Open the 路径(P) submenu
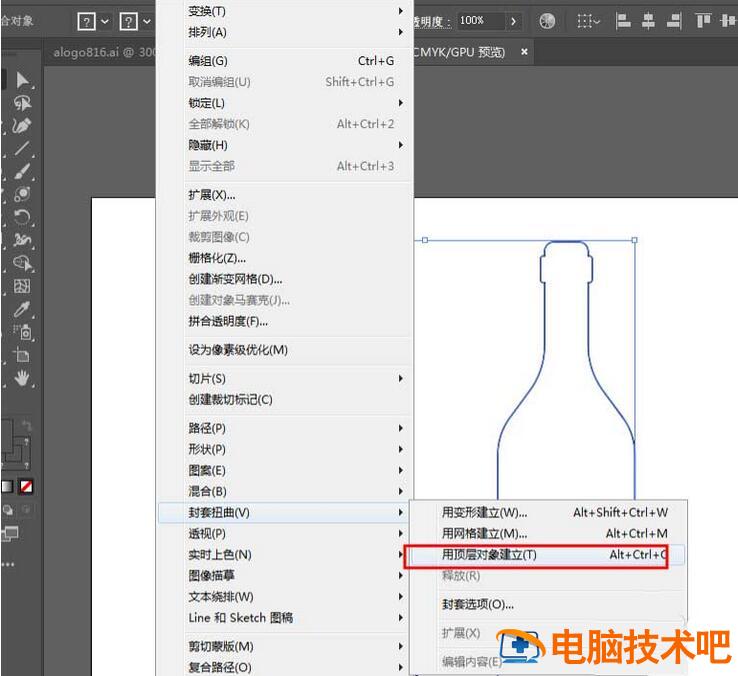The image size is (738, 676). [x=286, y=428]
